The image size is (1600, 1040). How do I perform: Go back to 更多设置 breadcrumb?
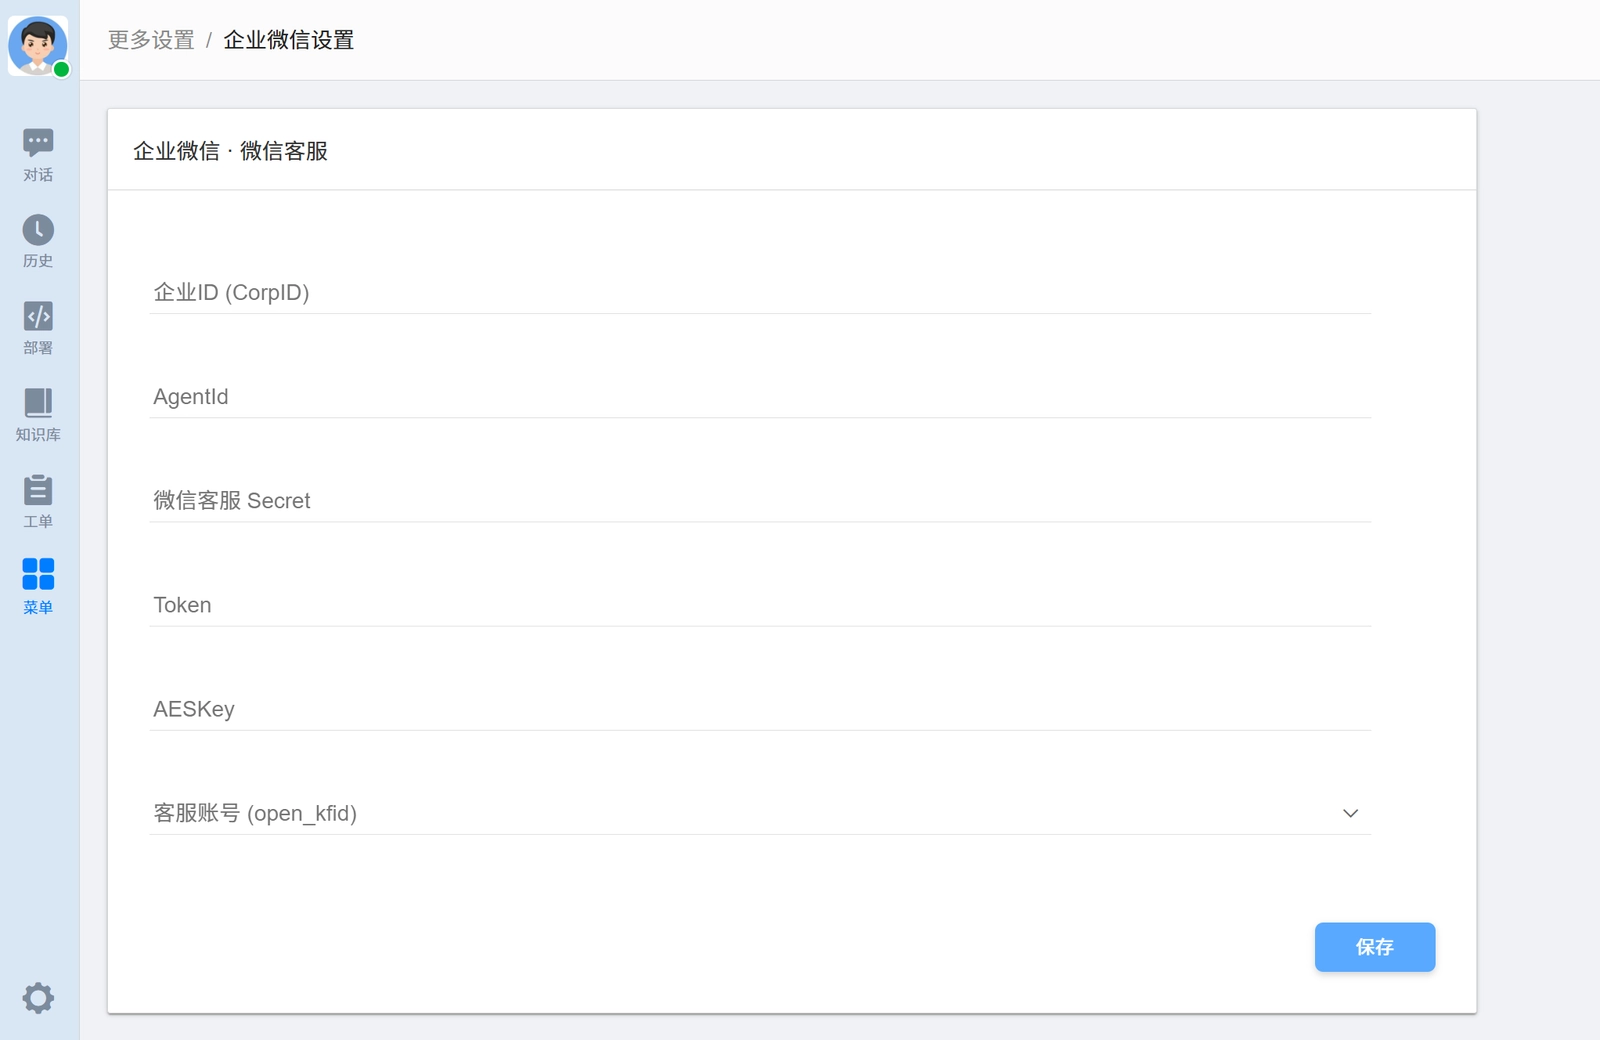point(151,40)
